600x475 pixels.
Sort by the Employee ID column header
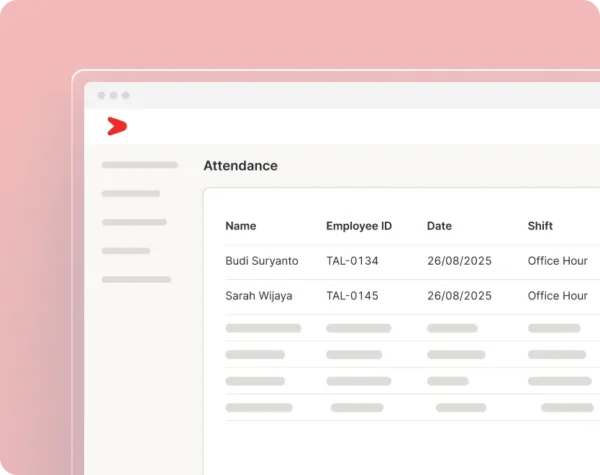click(359, 226)
